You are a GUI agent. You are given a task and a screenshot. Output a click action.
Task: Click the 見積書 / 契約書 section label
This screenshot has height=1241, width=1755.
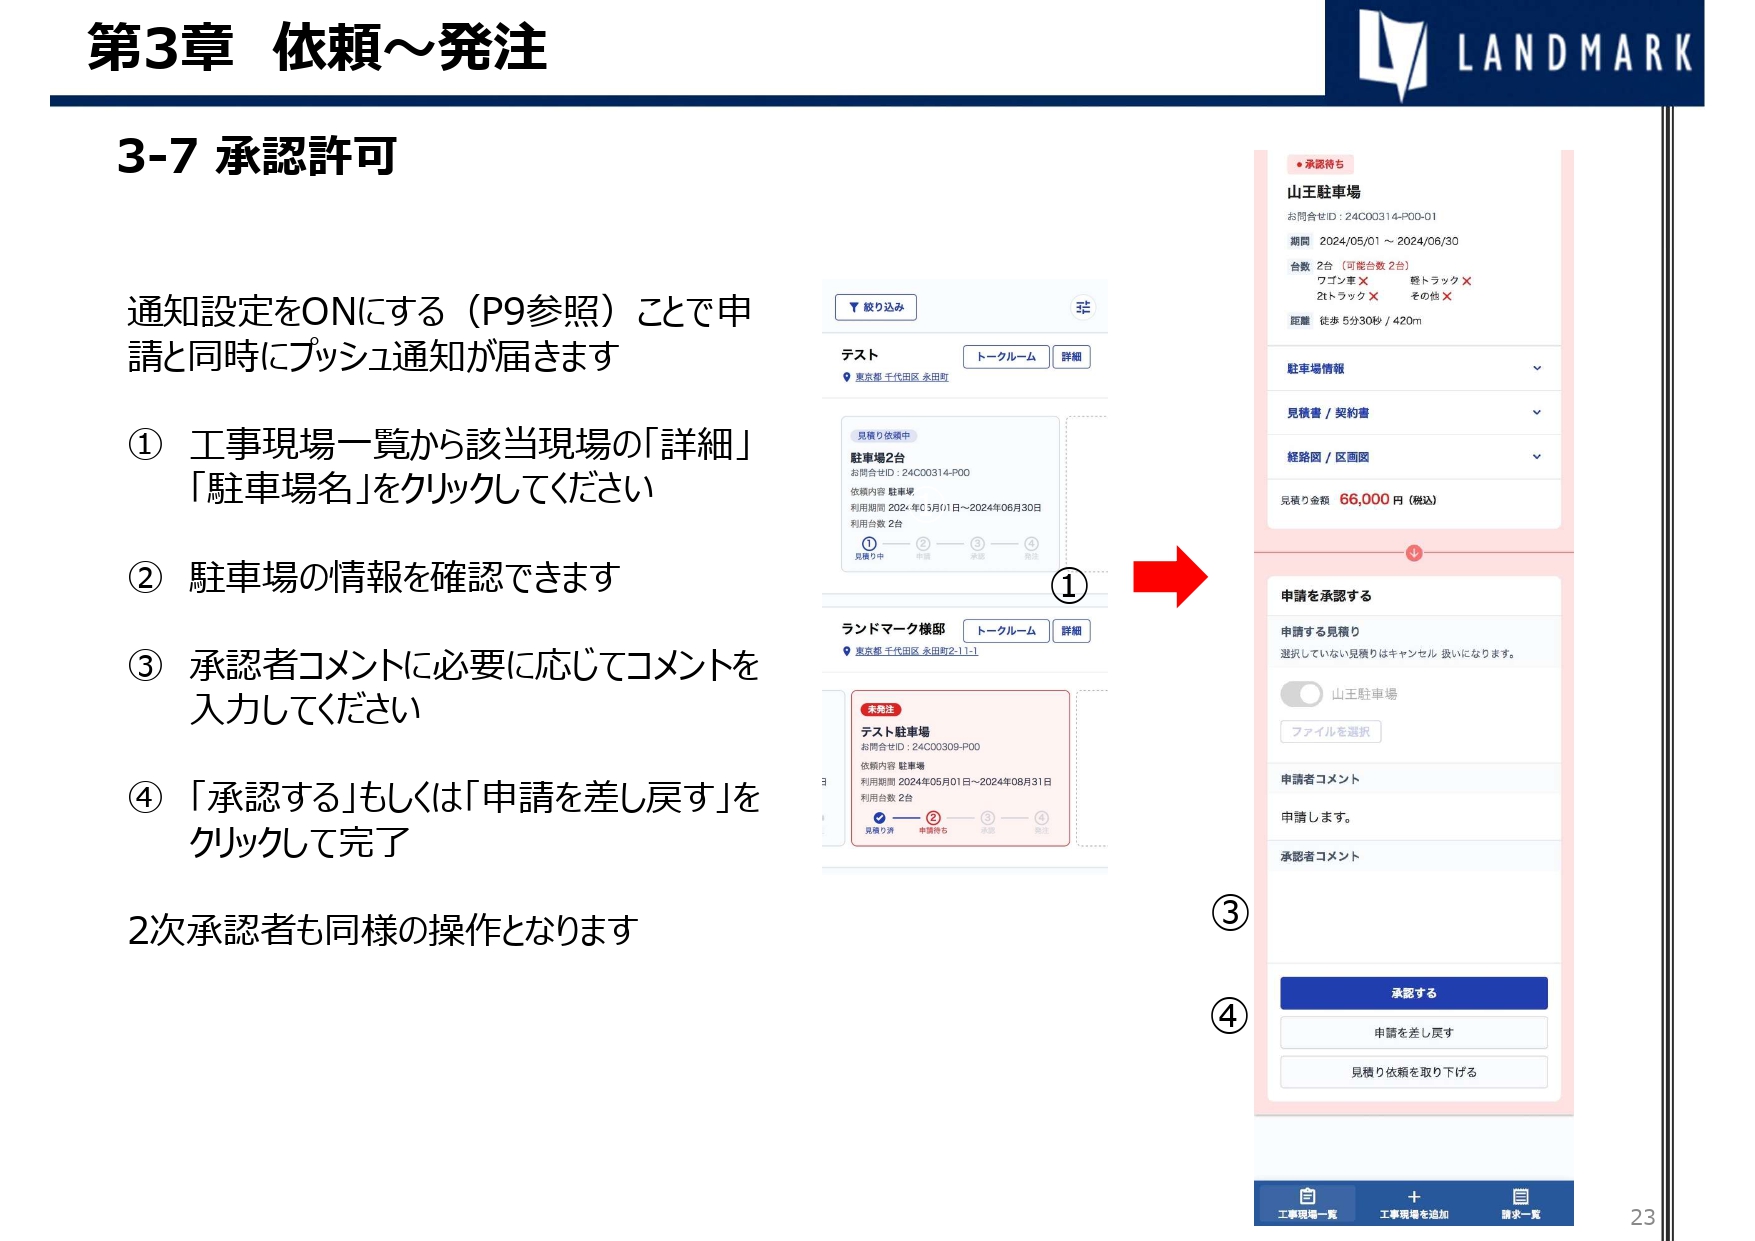tap(1328, 412)
